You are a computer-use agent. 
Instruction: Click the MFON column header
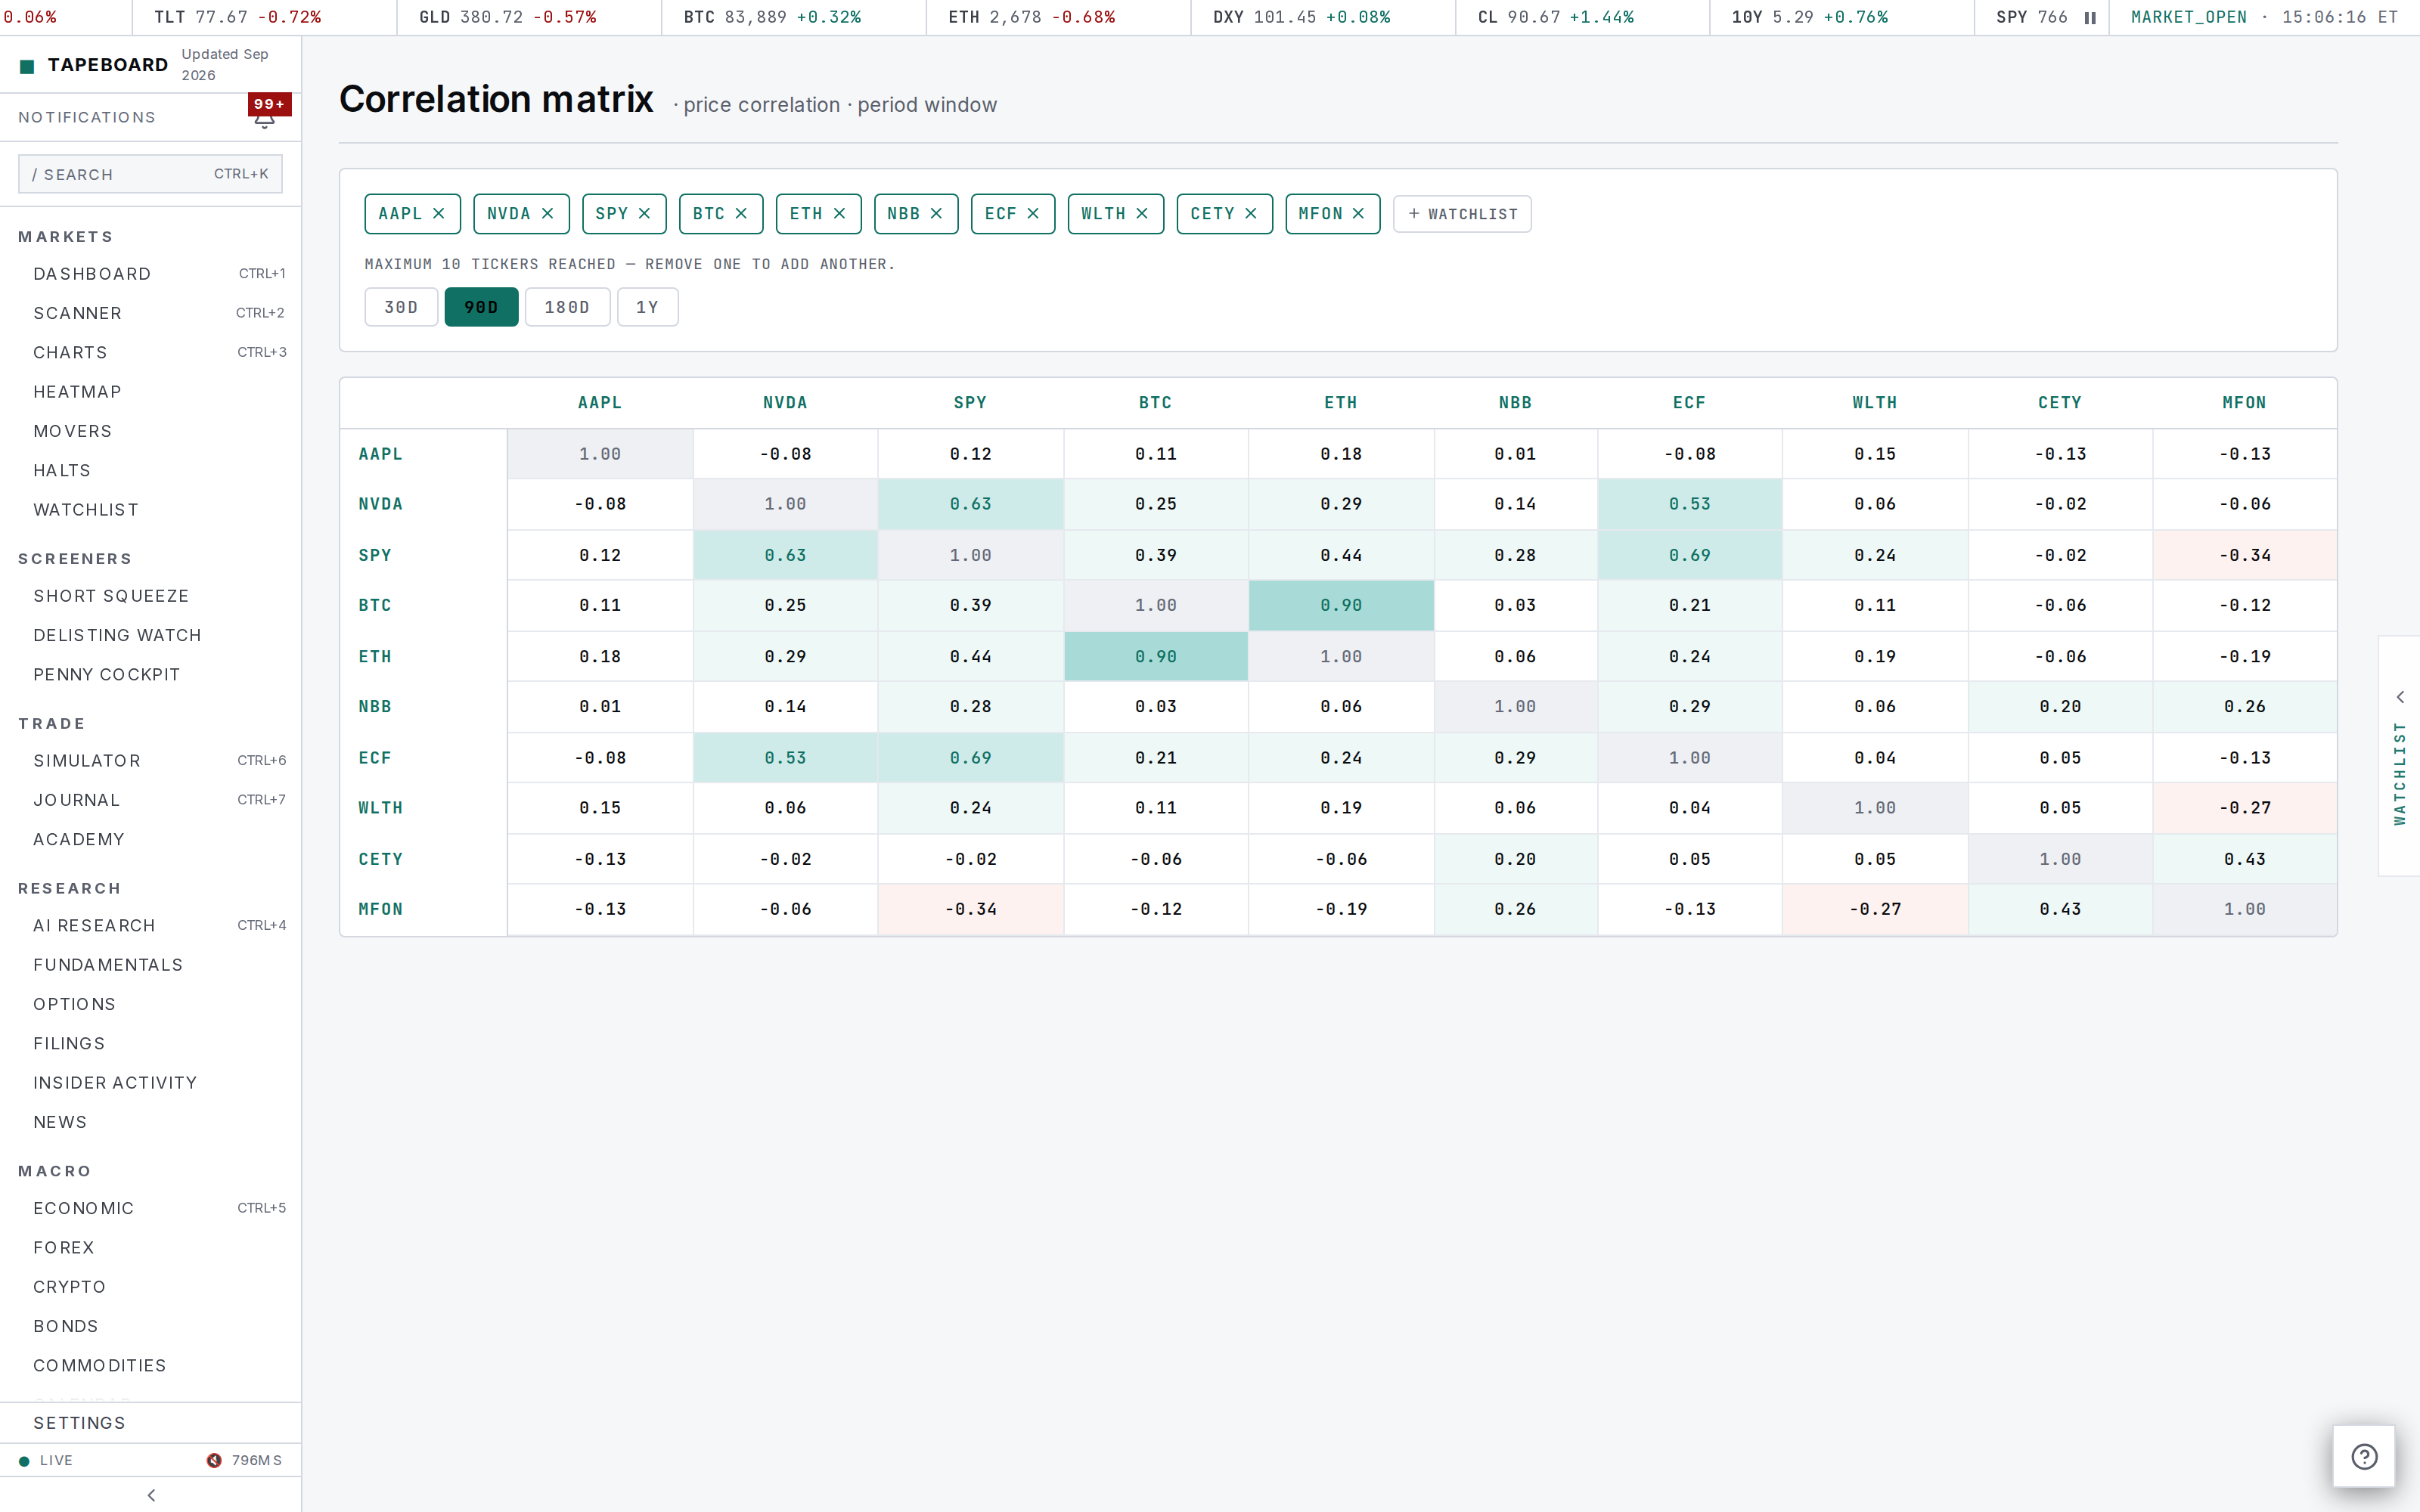(2245, 403)
